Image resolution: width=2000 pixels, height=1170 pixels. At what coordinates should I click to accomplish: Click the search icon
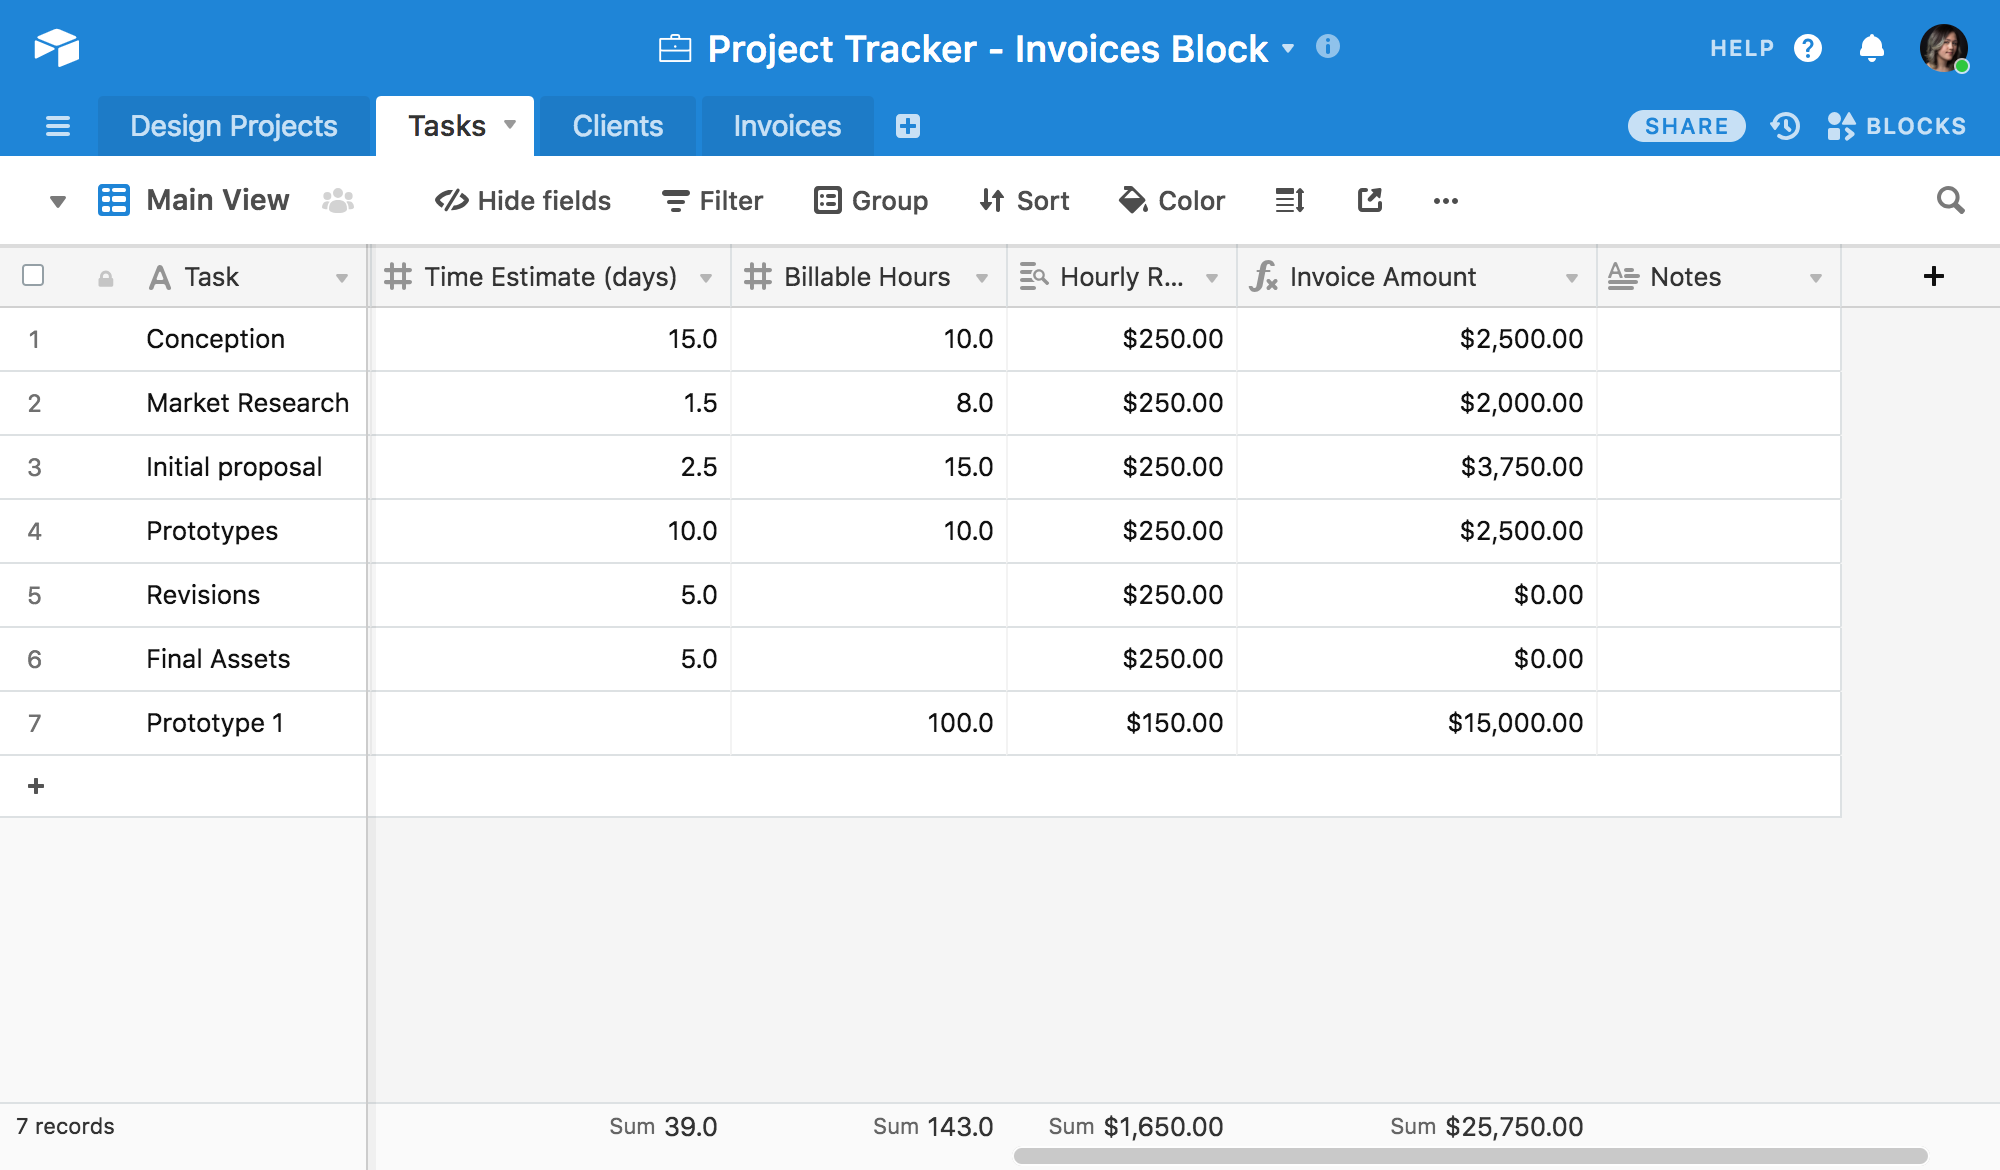point(1954,199)
